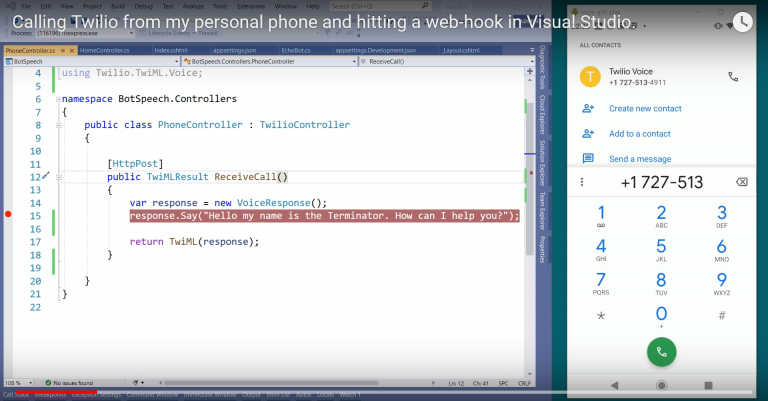Click the Create new contact person icon
This screenshot has height=401, width=768.
coord(588,108)
